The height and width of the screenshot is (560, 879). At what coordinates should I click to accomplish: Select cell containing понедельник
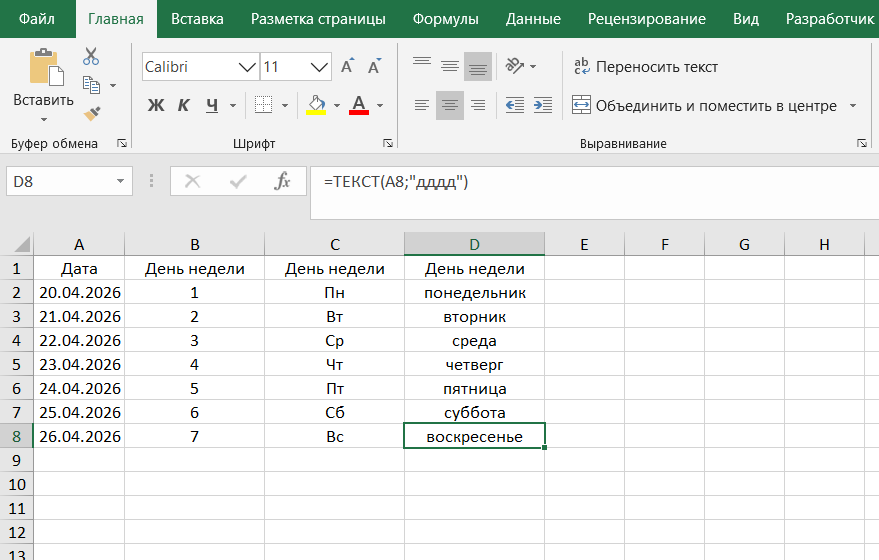tap(474, 293)
